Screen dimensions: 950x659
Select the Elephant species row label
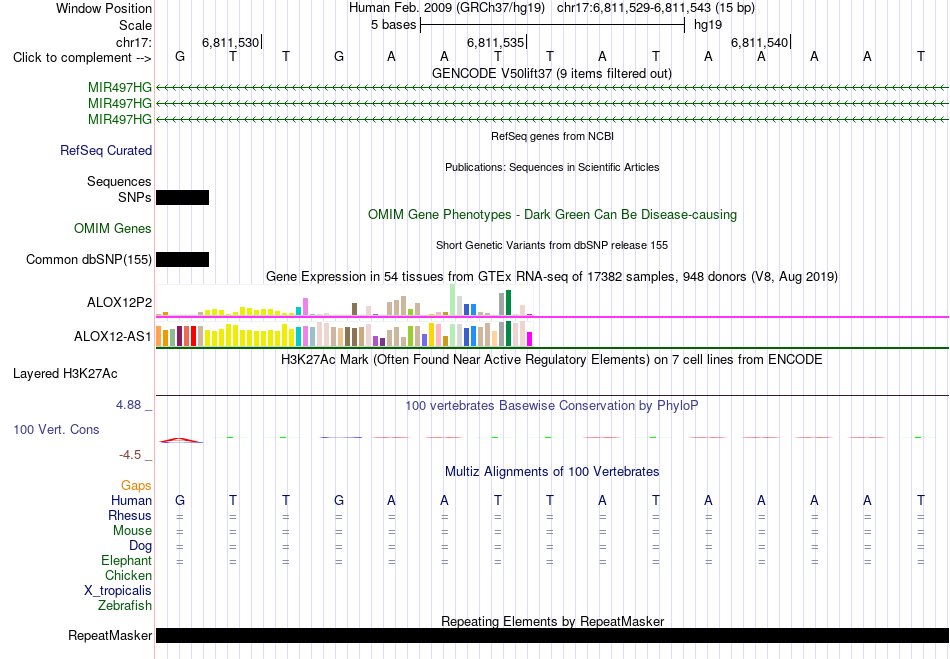pos(127,560)
